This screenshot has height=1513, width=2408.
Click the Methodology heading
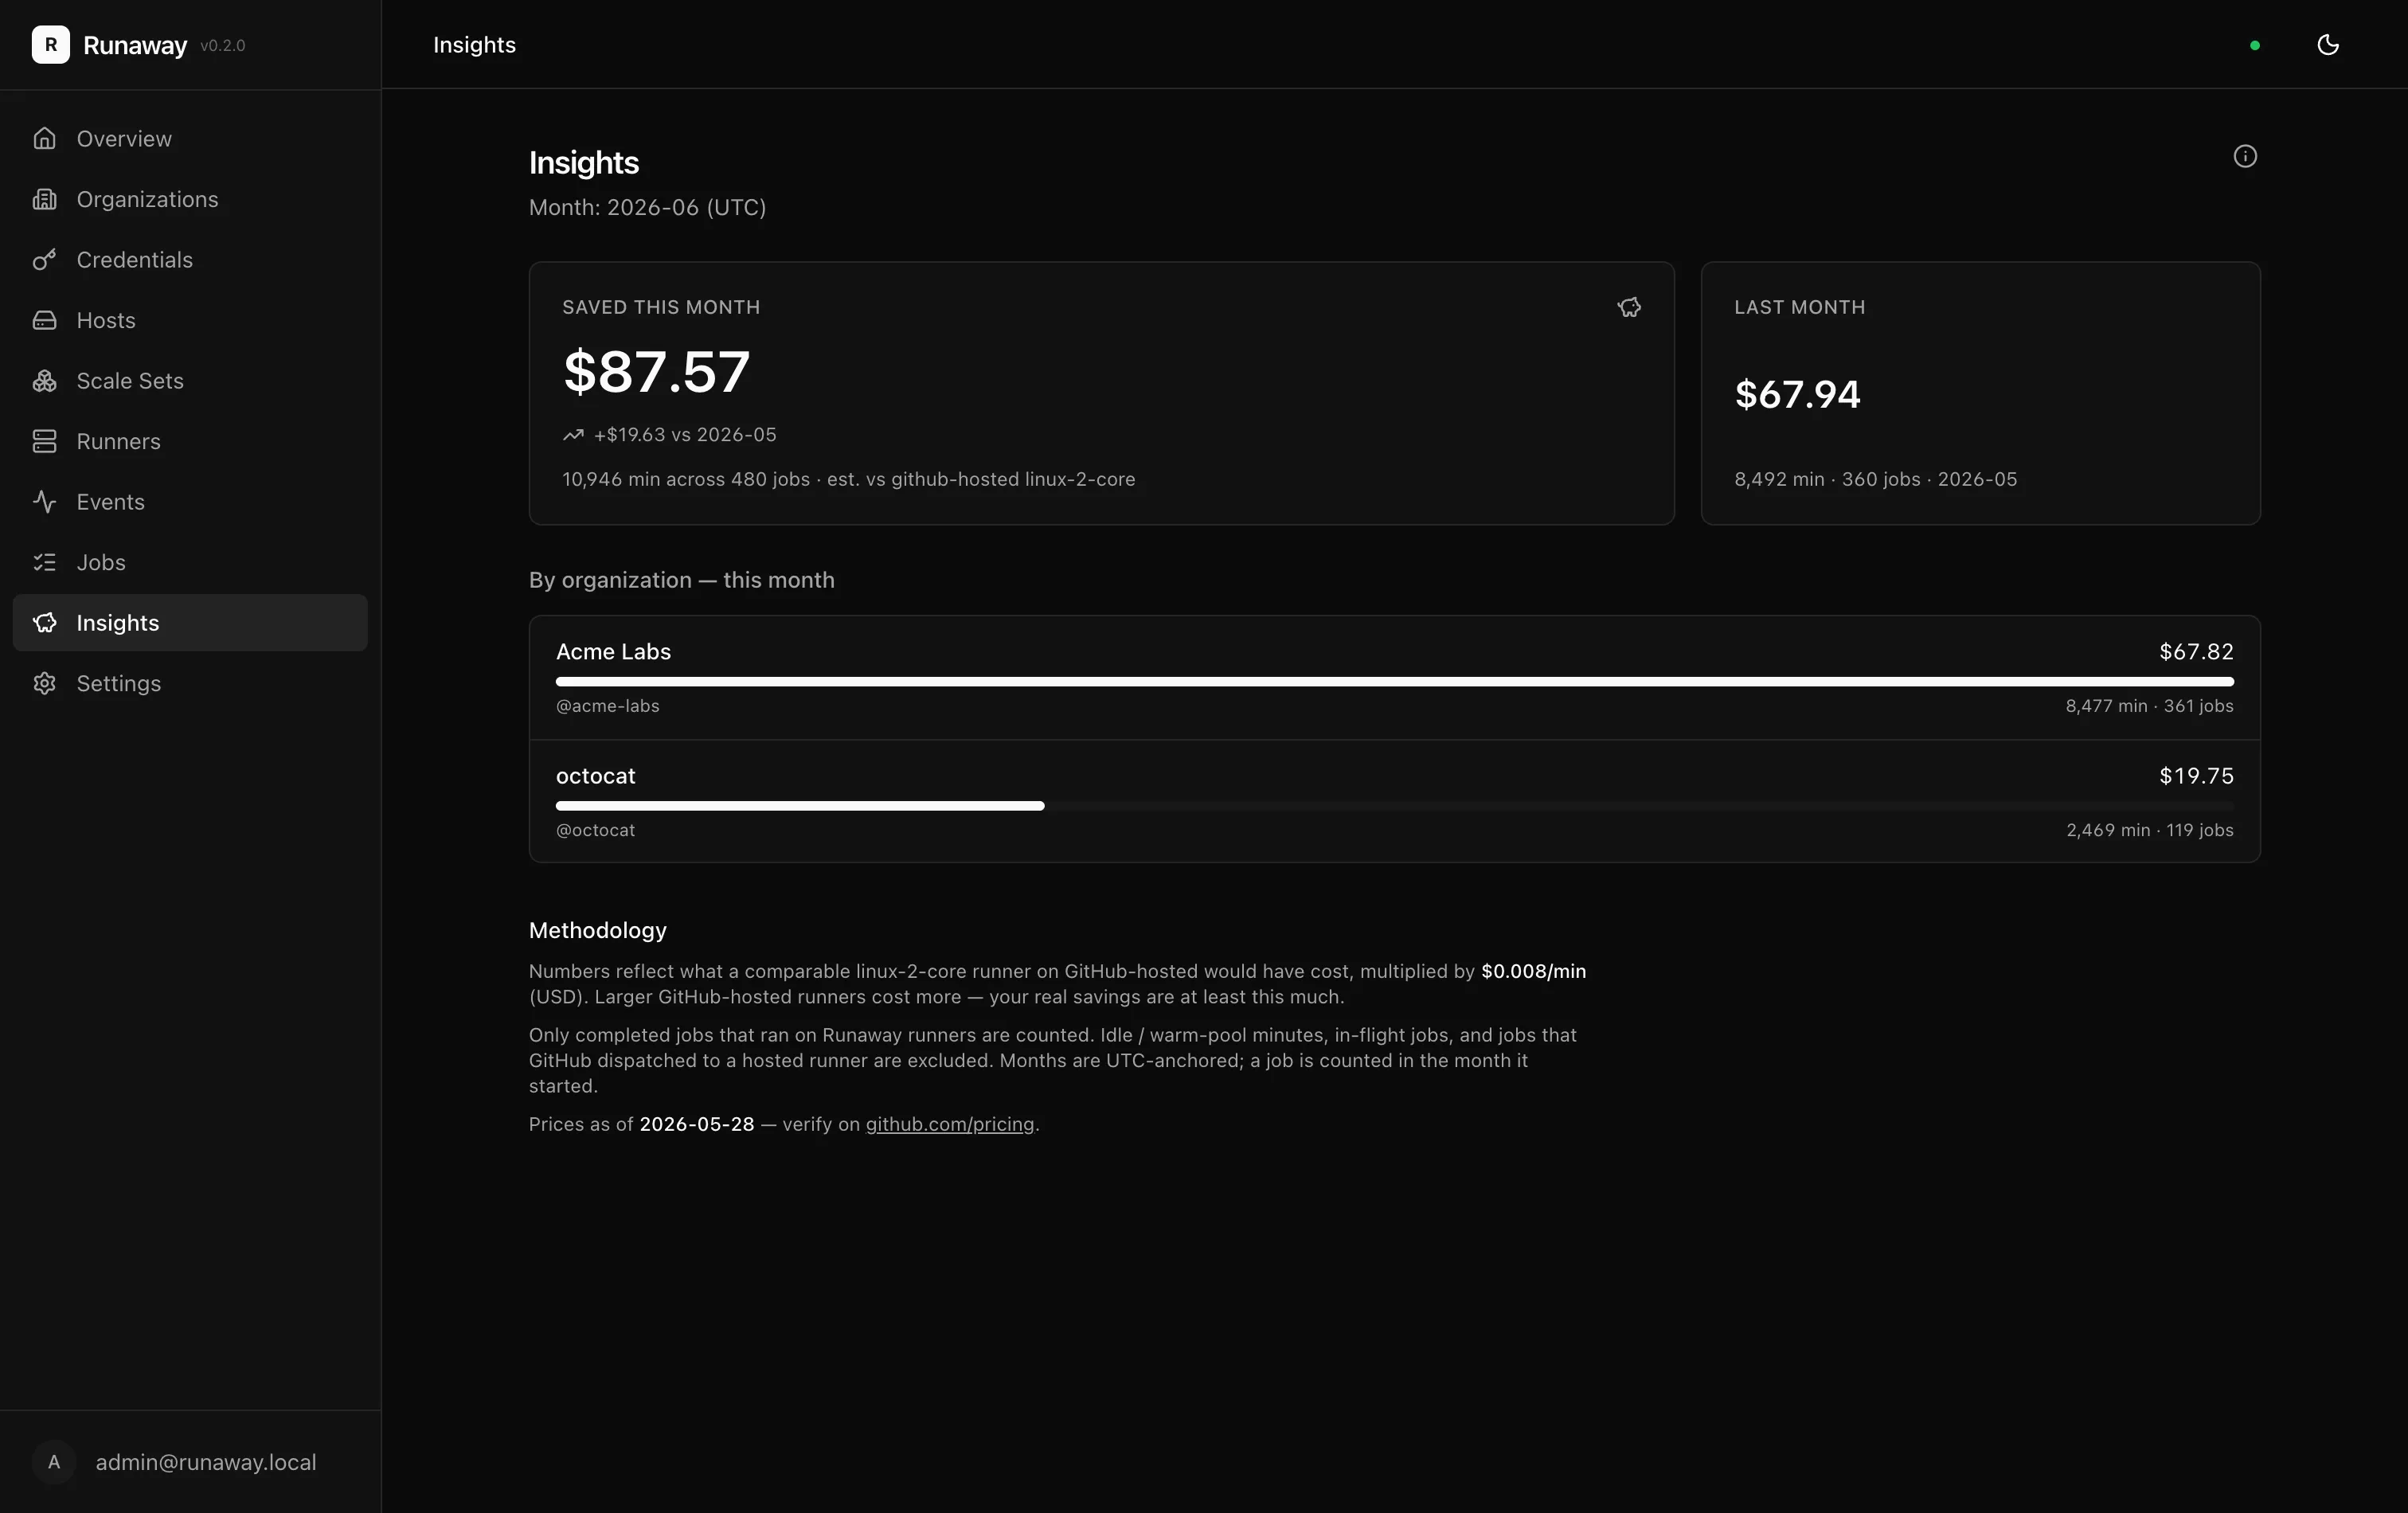597,930
